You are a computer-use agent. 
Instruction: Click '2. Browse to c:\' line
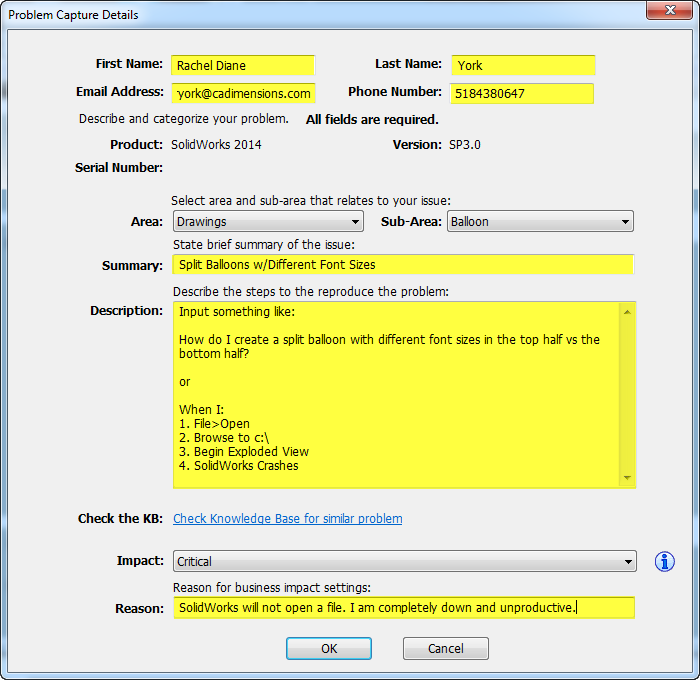pyautogui.click(x=224, y=438)
